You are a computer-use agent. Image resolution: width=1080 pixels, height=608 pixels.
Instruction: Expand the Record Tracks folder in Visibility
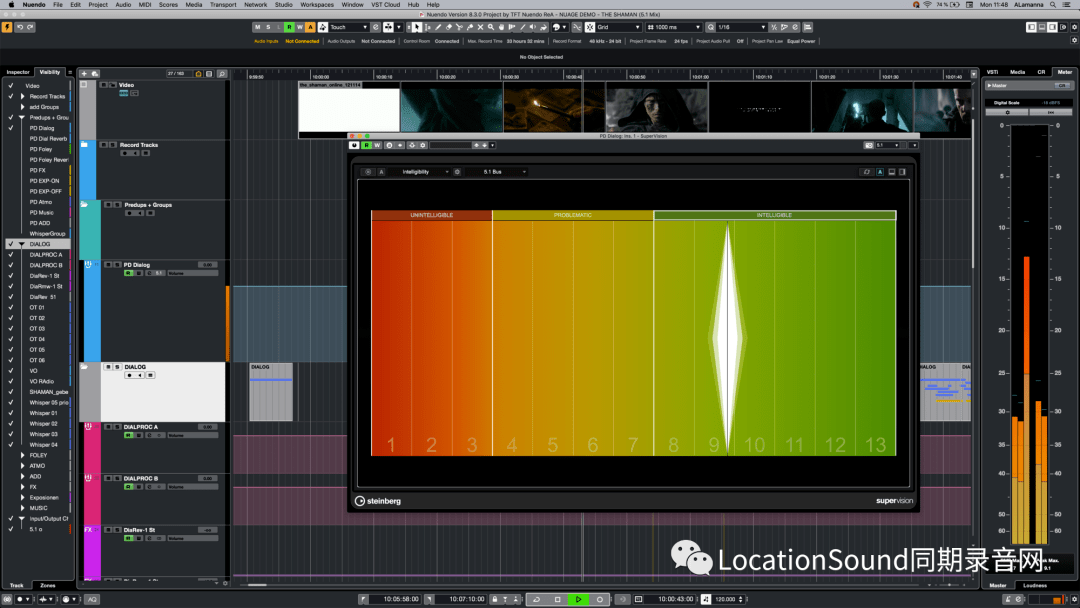click(23, 96)
